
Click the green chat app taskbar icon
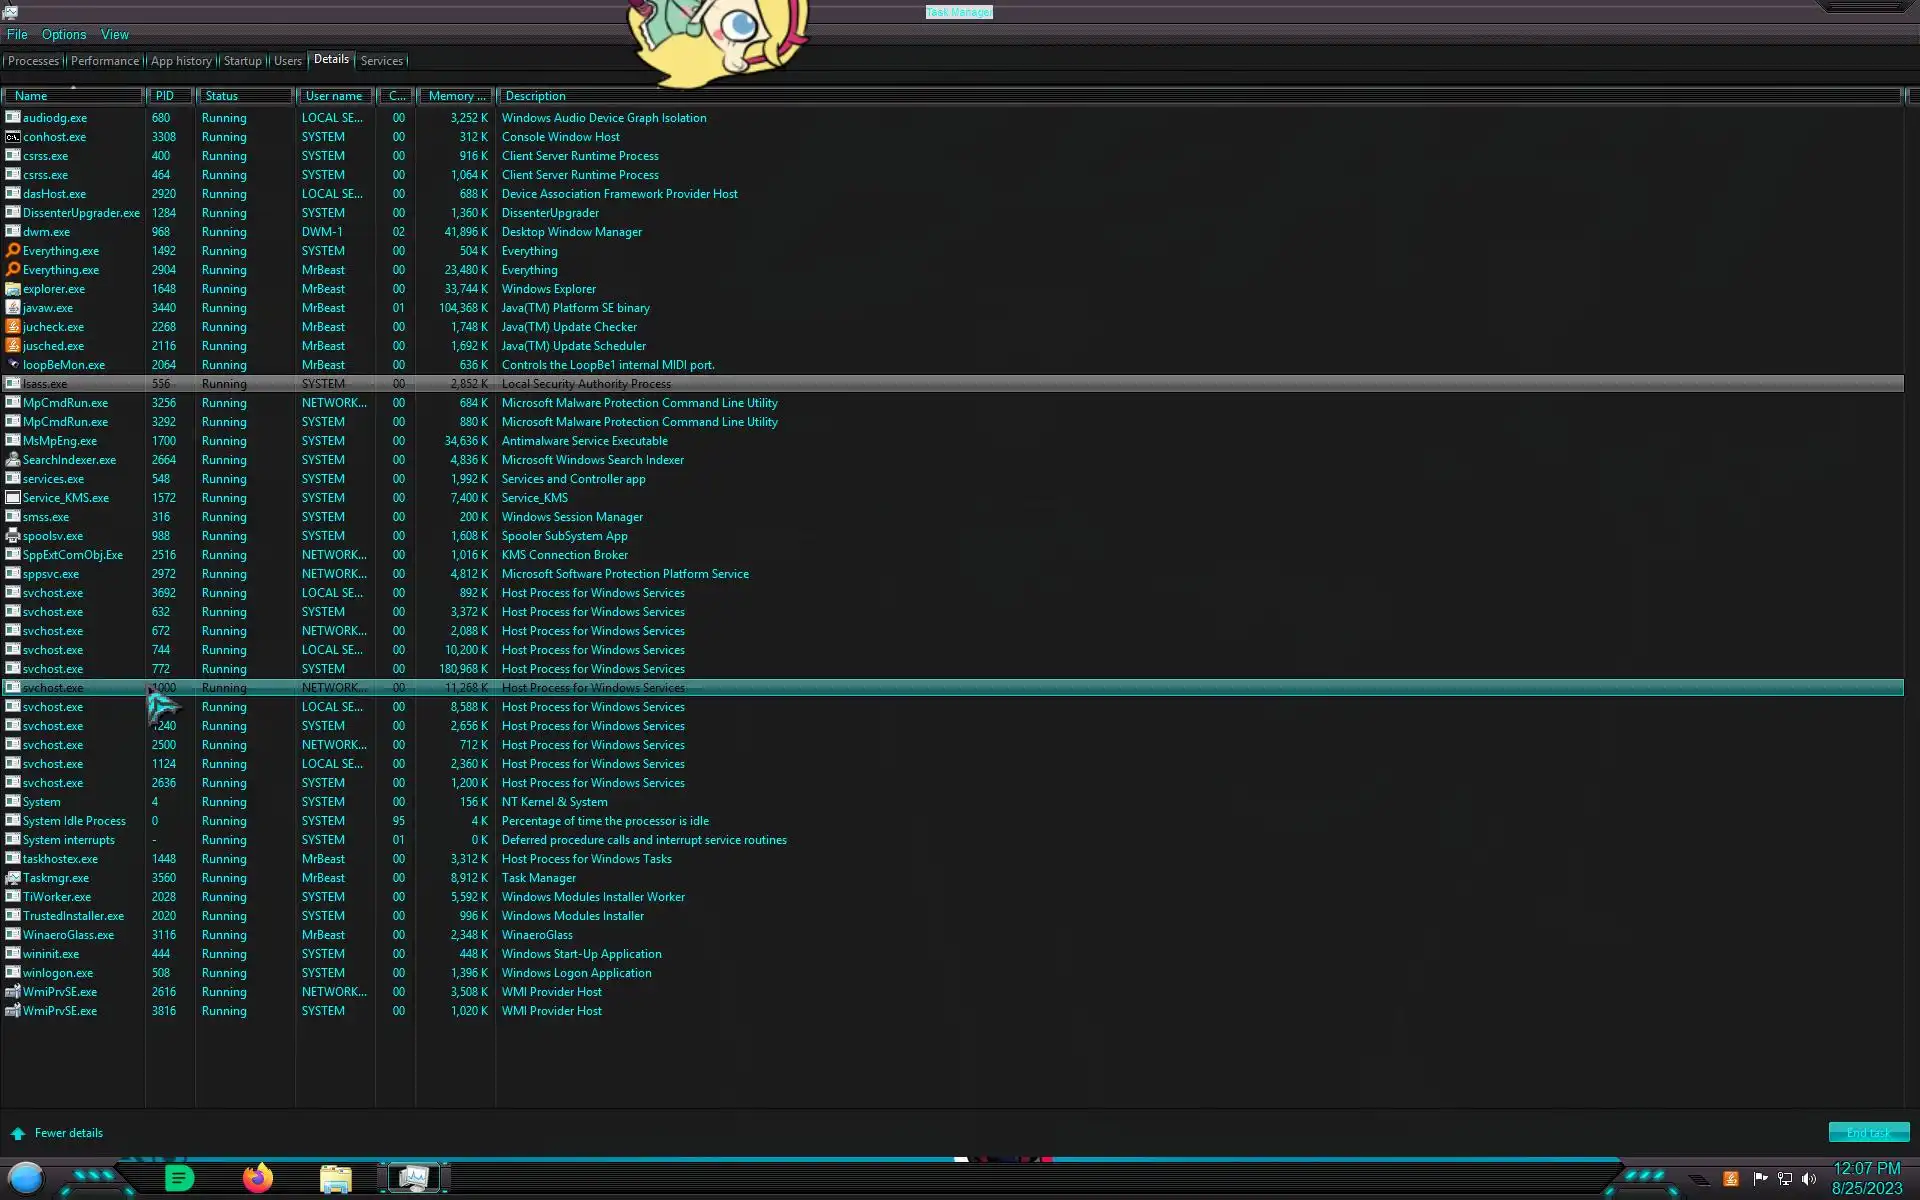(x=179, y=1178)
